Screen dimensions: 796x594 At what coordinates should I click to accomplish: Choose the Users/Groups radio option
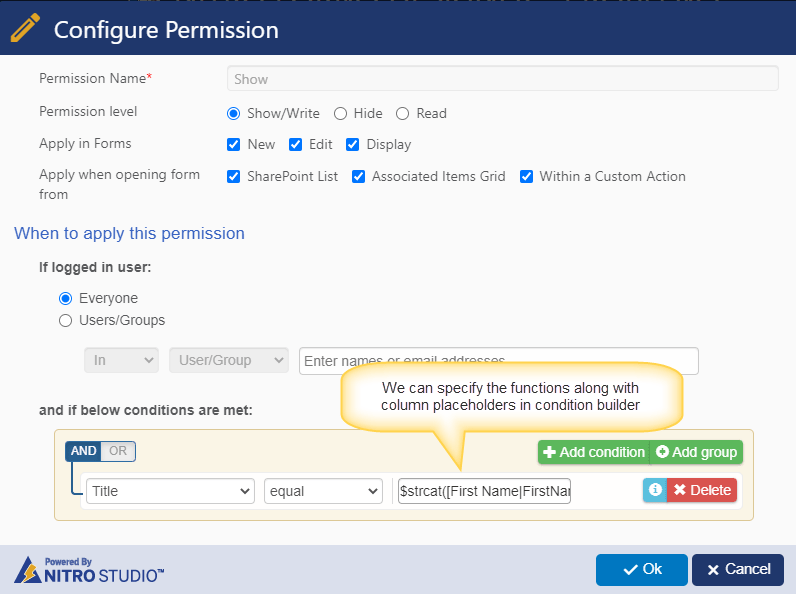65,321
